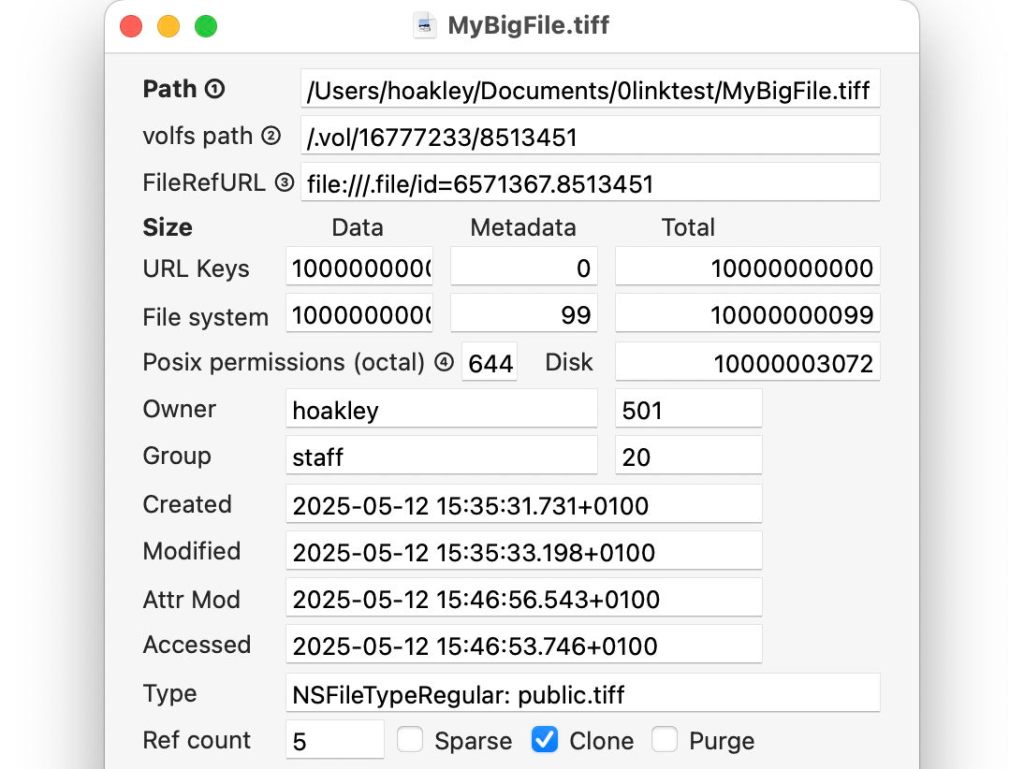1024x769 pixels.
Task: Click the yellow minimize window button
Action: click(x=169, y=27)
